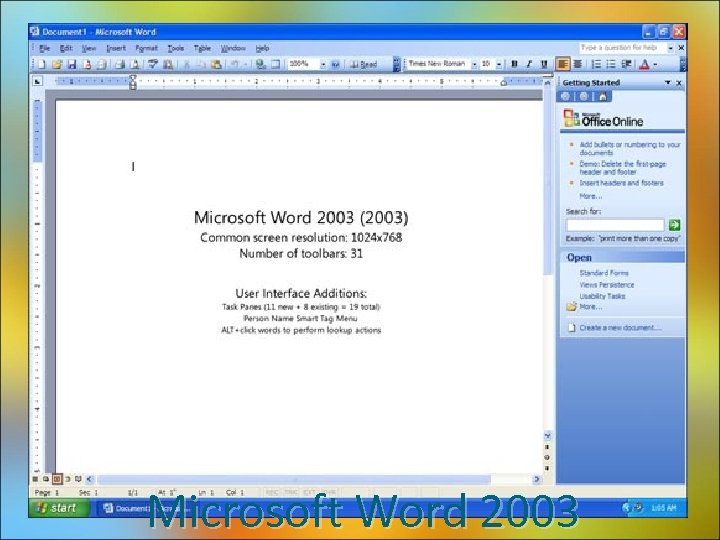
Task: Open the help question box dropdown arrow
Action: 670,48
